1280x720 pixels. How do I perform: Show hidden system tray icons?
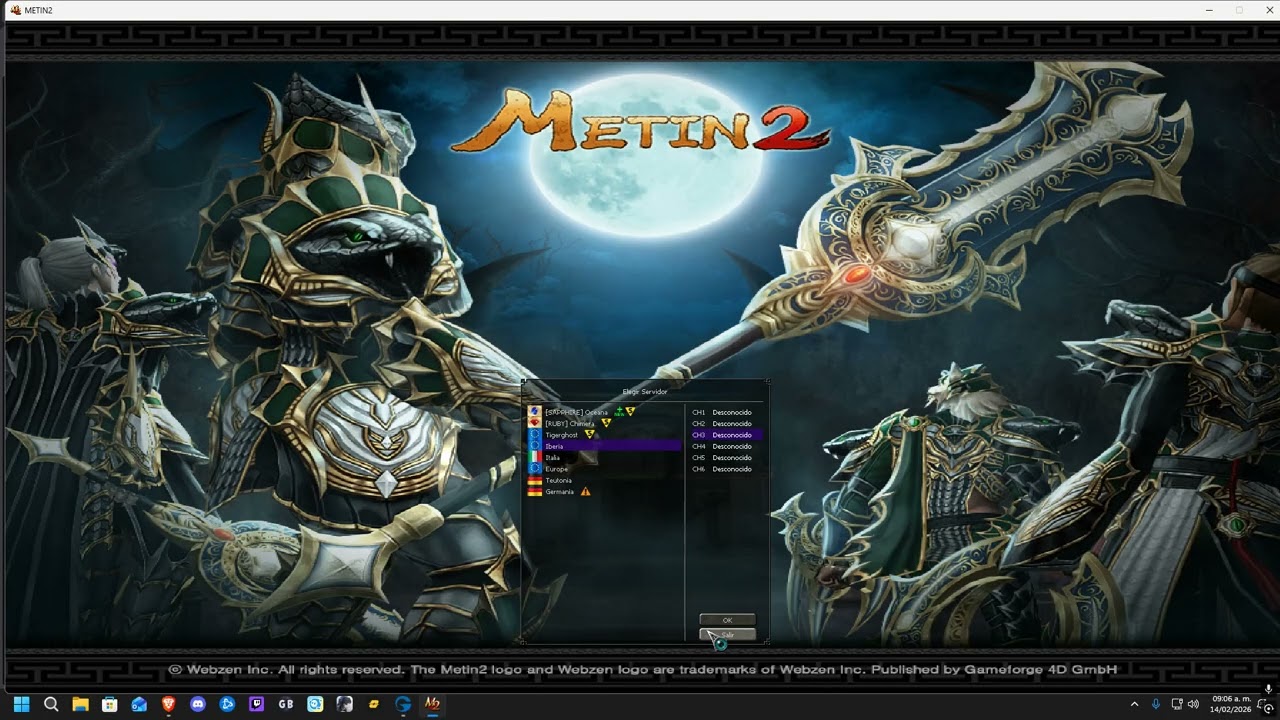point(1134,704)
